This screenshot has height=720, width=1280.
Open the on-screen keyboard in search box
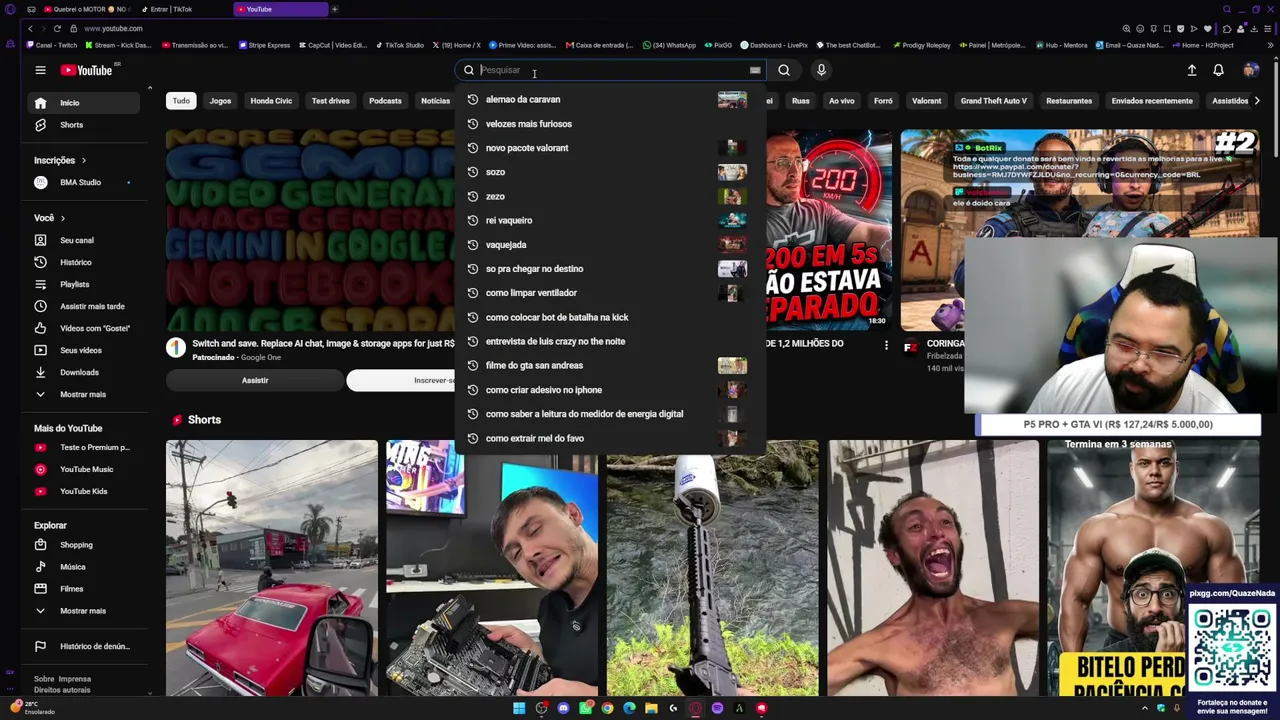tap(755, 70)
